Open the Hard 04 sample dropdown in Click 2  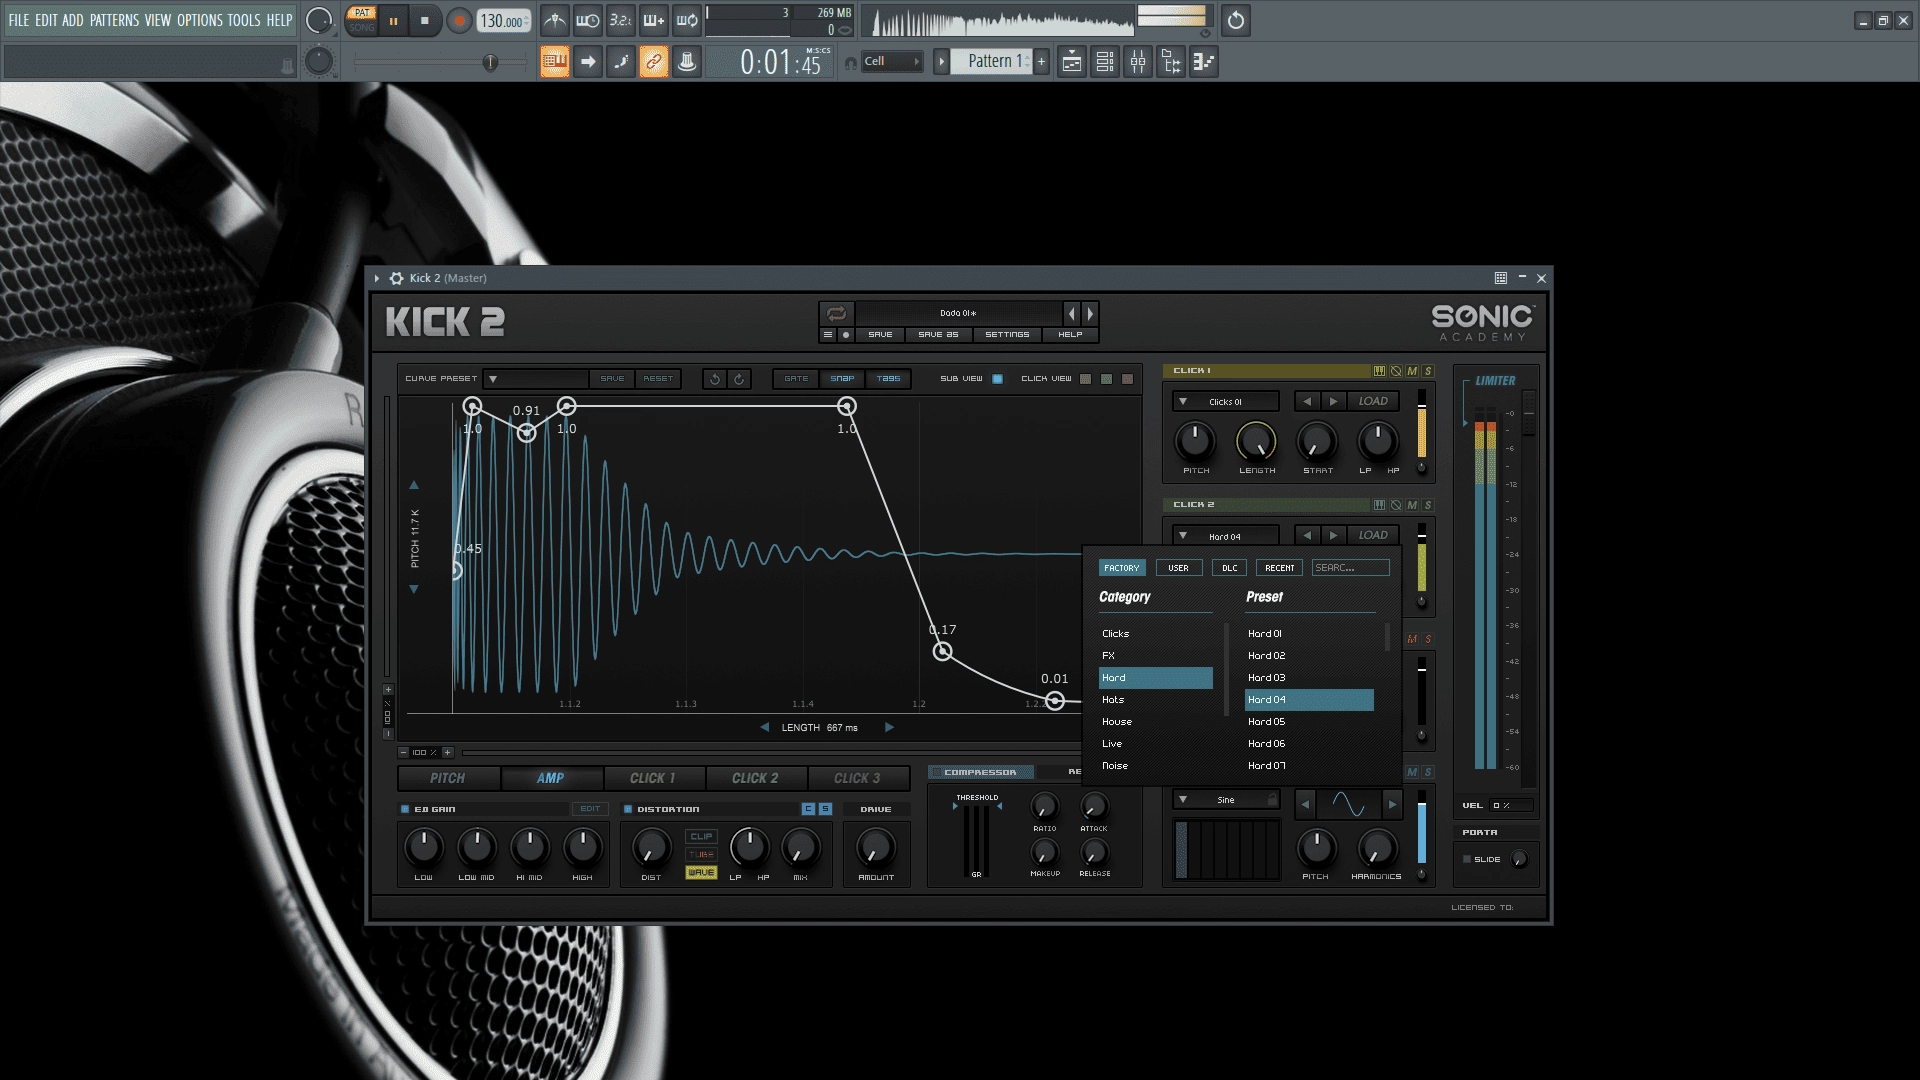pyautogui.click(x=1226, y=536)
